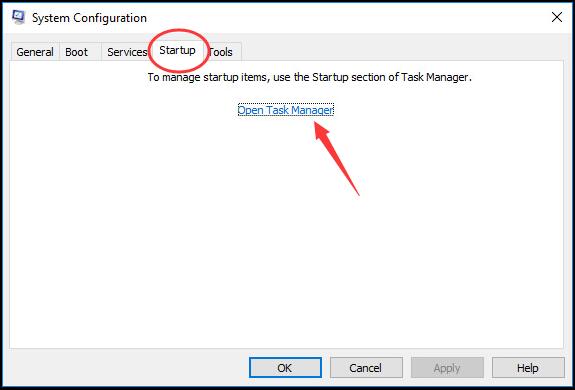The width and height of the screenshot is (575, 390).
Task: Click the circled Startup tab
Action: [x=177, y=50]
